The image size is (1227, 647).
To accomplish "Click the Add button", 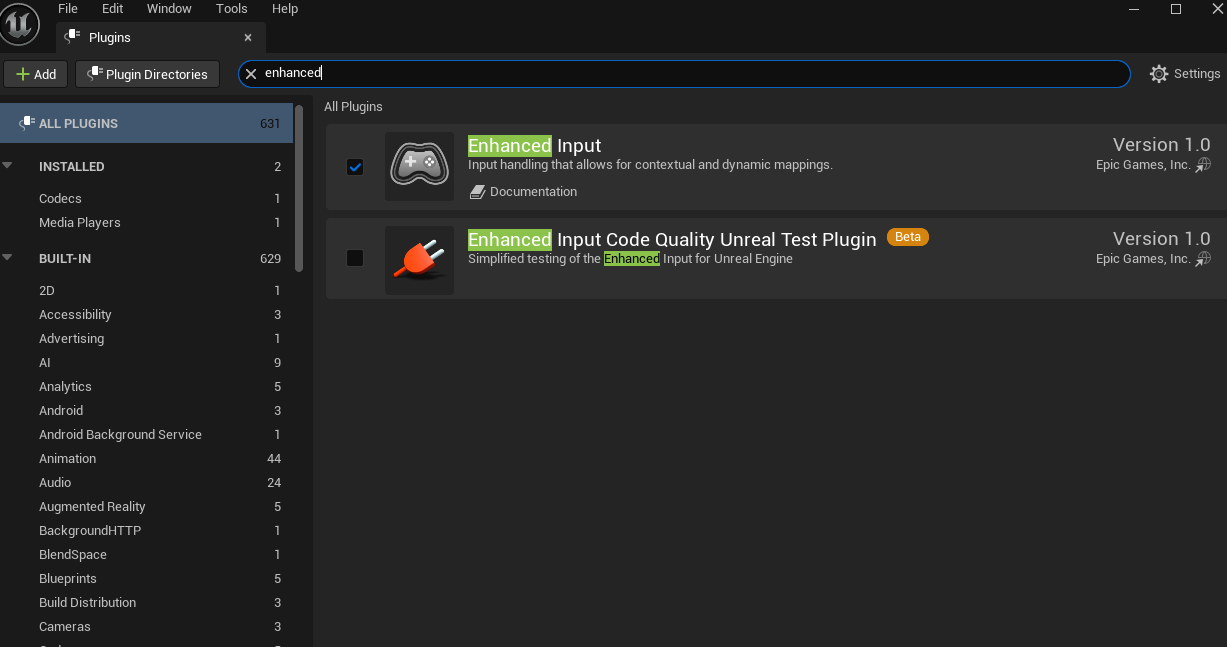I will click(36, 74).
